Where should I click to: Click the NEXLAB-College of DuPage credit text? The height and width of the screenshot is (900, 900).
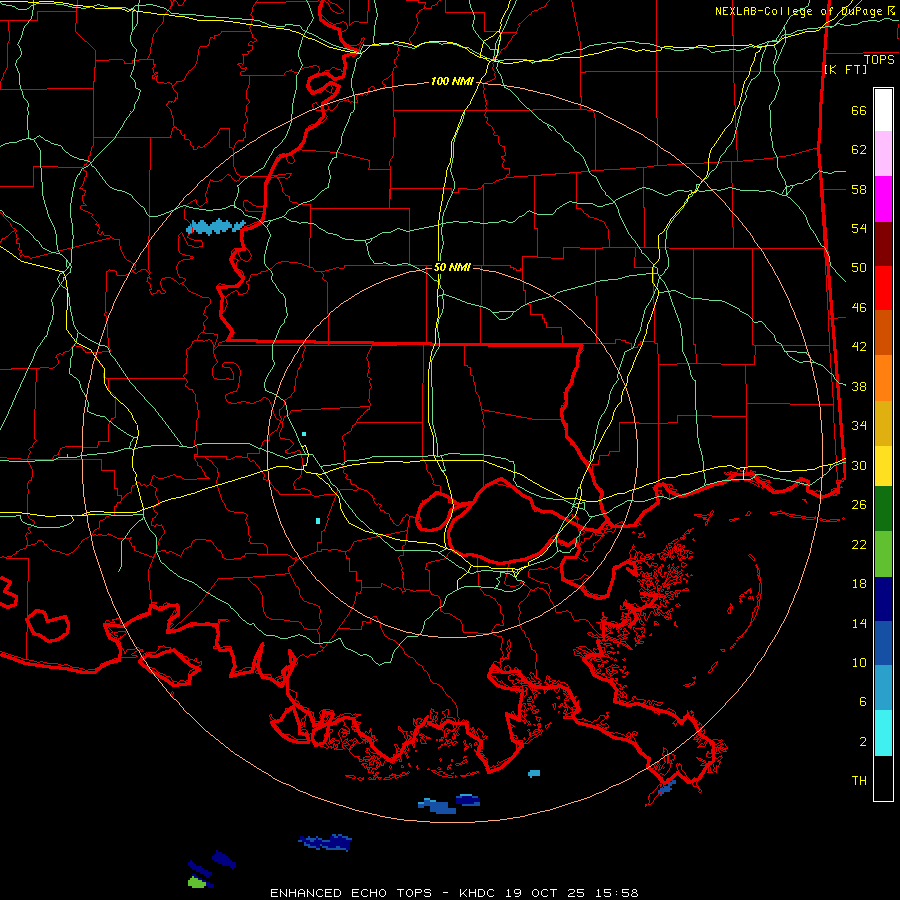click(x=798, y=11)
